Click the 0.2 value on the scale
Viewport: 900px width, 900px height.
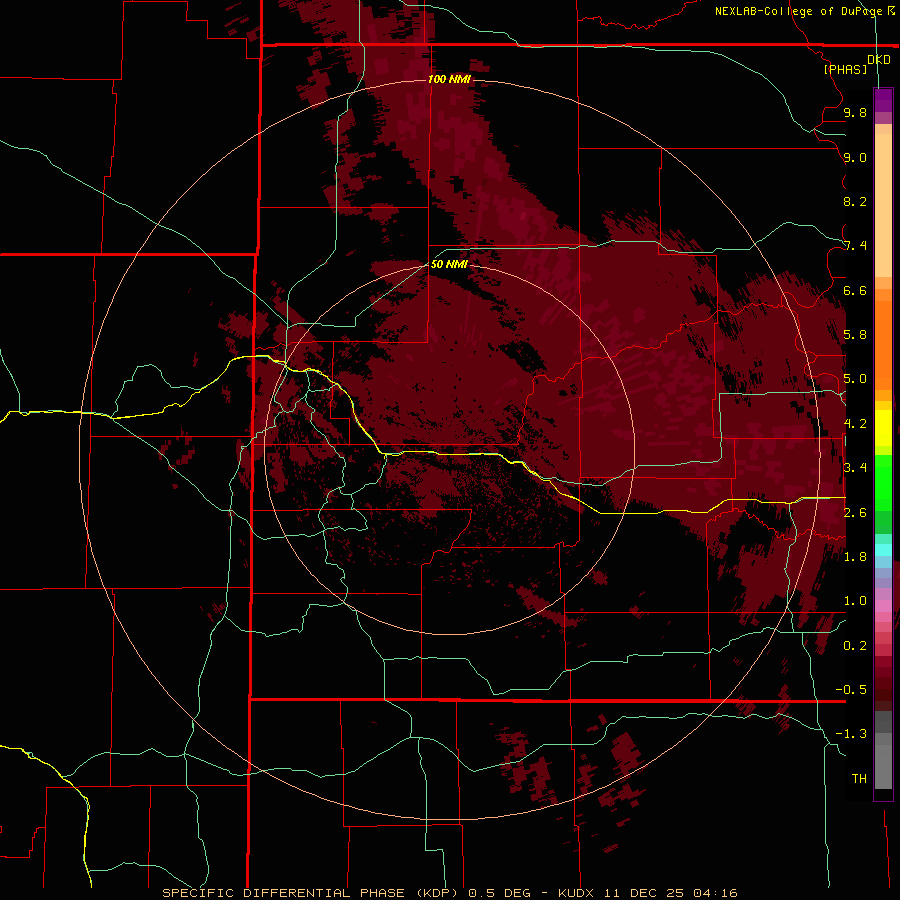tap(855, 646)
